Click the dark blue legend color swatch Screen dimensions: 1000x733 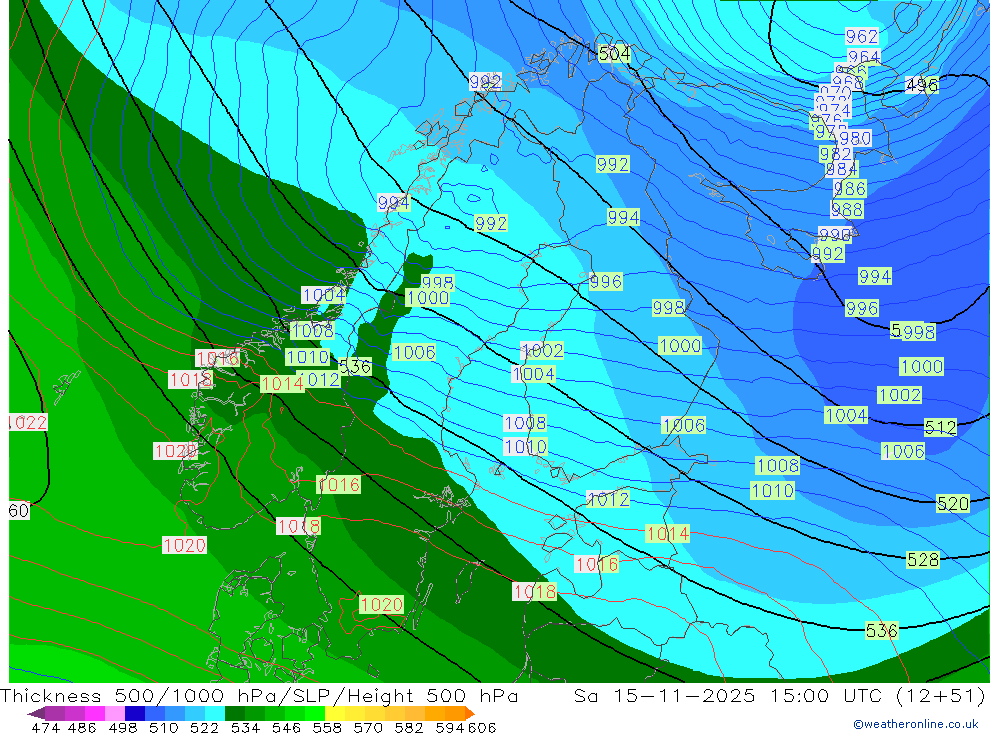click(135, 713)
